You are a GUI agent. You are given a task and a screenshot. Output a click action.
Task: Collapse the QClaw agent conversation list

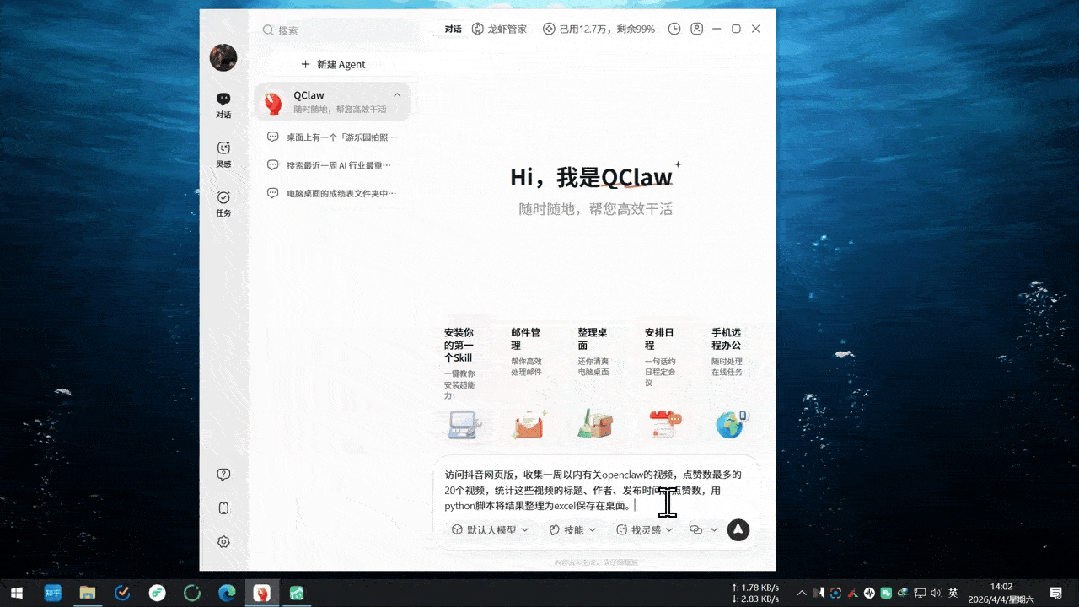coord(397,95)
